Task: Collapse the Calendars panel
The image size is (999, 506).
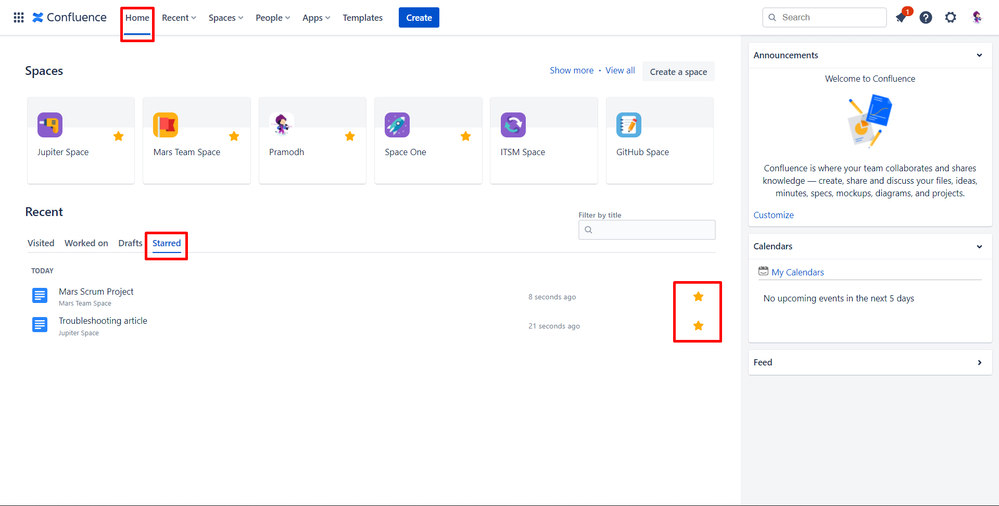Action: pos(979,246)
